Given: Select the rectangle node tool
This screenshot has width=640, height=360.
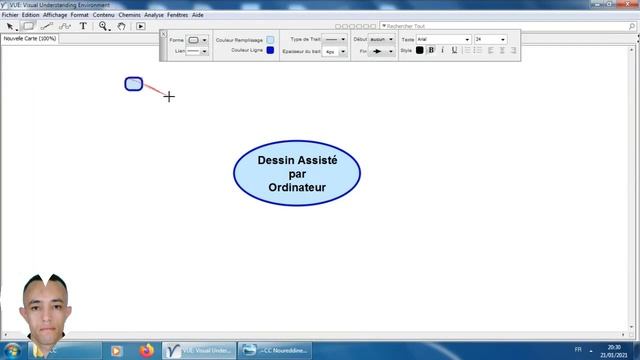Looking at the screenshot, I should (x=29, y=26).
